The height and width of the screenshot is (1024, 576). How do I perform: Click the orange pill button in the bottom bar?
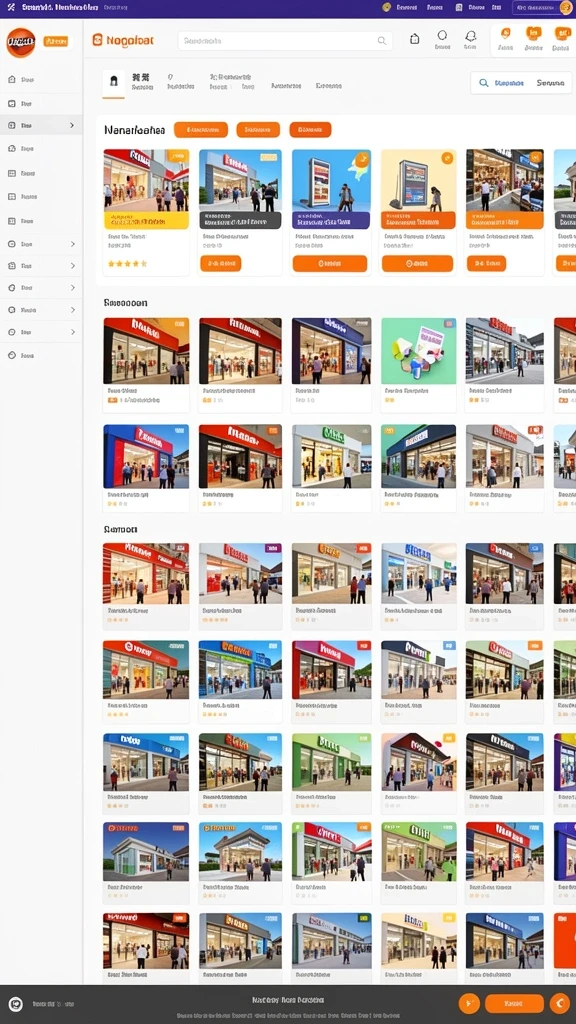point(514,1004)
